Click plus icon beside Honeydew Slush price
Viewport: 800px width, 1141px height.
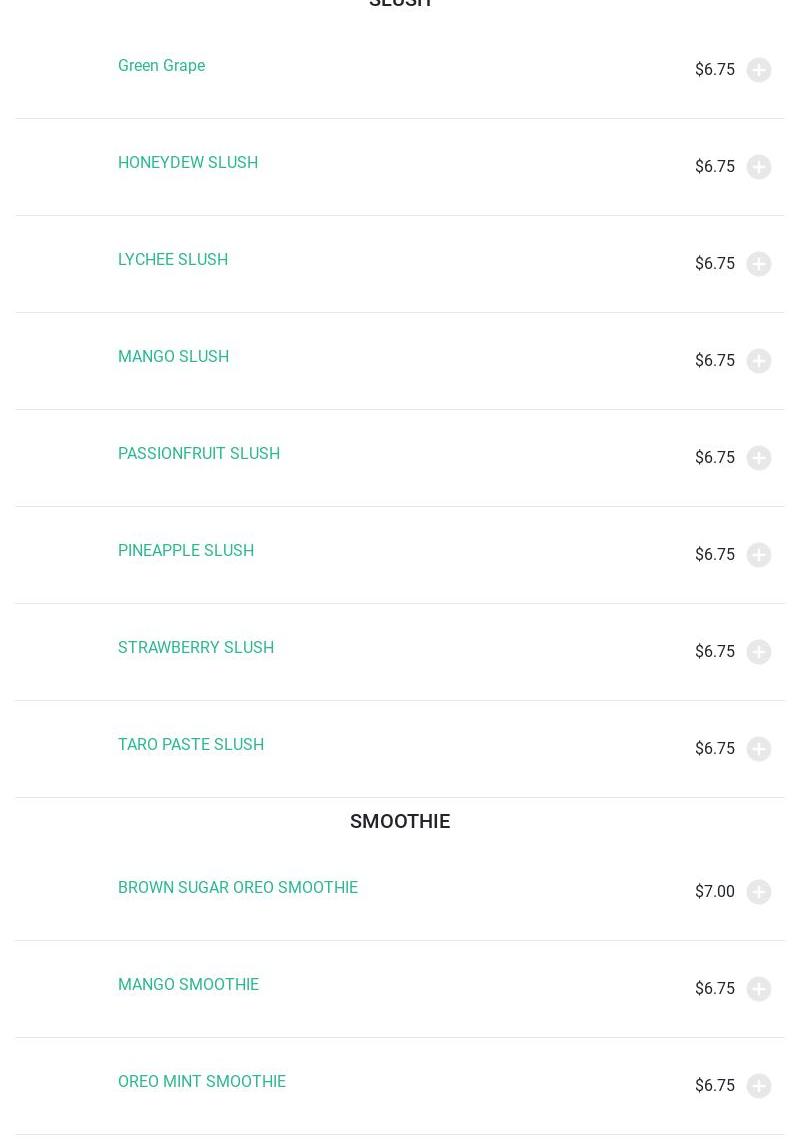click(759, 167)
